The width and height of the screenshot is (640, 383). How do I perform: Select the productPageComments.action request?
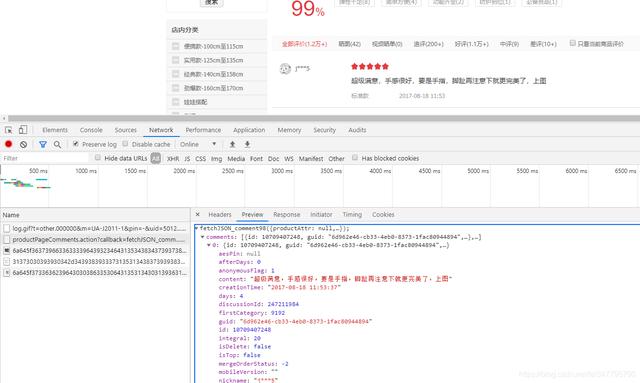coord(95,239)
